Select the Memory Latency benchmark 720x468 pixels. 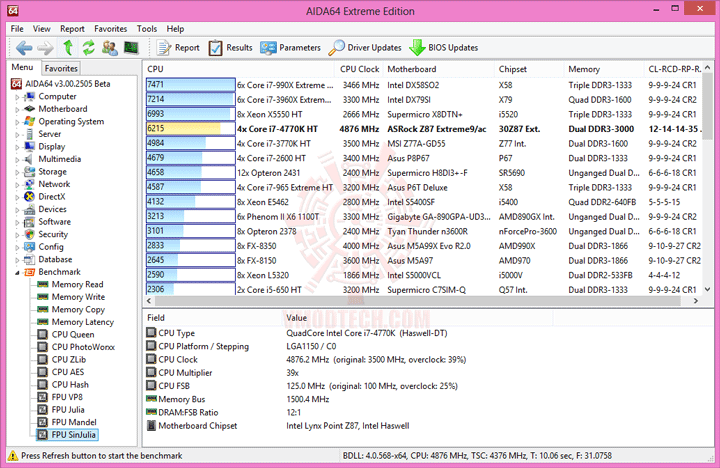pos(76,322)
